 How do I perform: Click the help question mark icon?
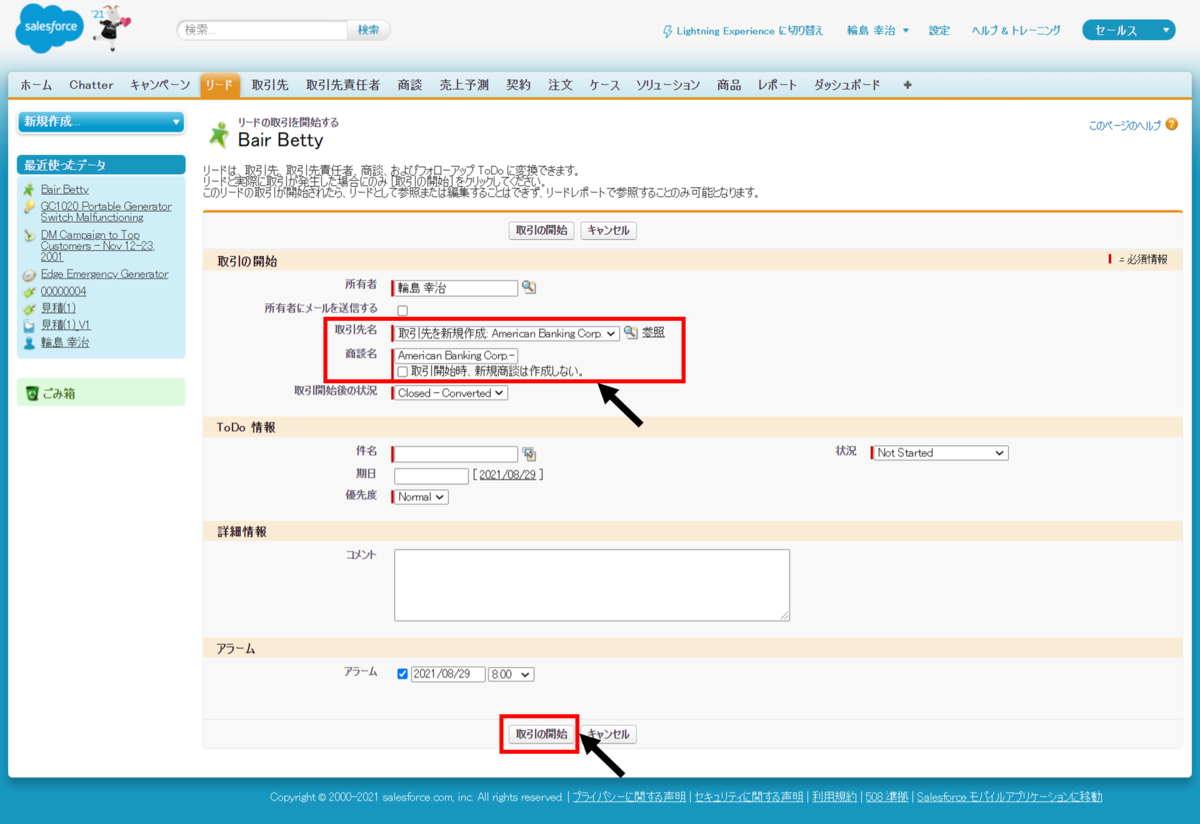[x=1171, y=125]
